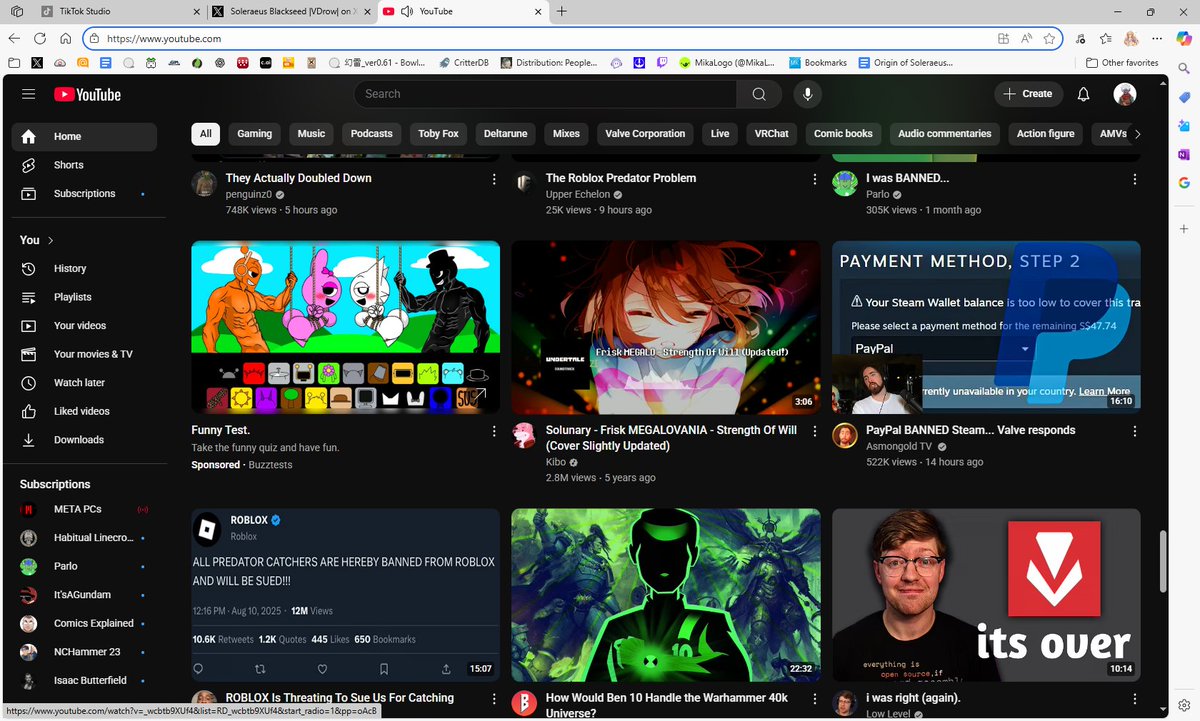Image resolution: width=1200 pixels, height=721 pixels.
Task: Open the Funny Test ad thumbnail
Action: pyautogui.click(x=346, y=327)
